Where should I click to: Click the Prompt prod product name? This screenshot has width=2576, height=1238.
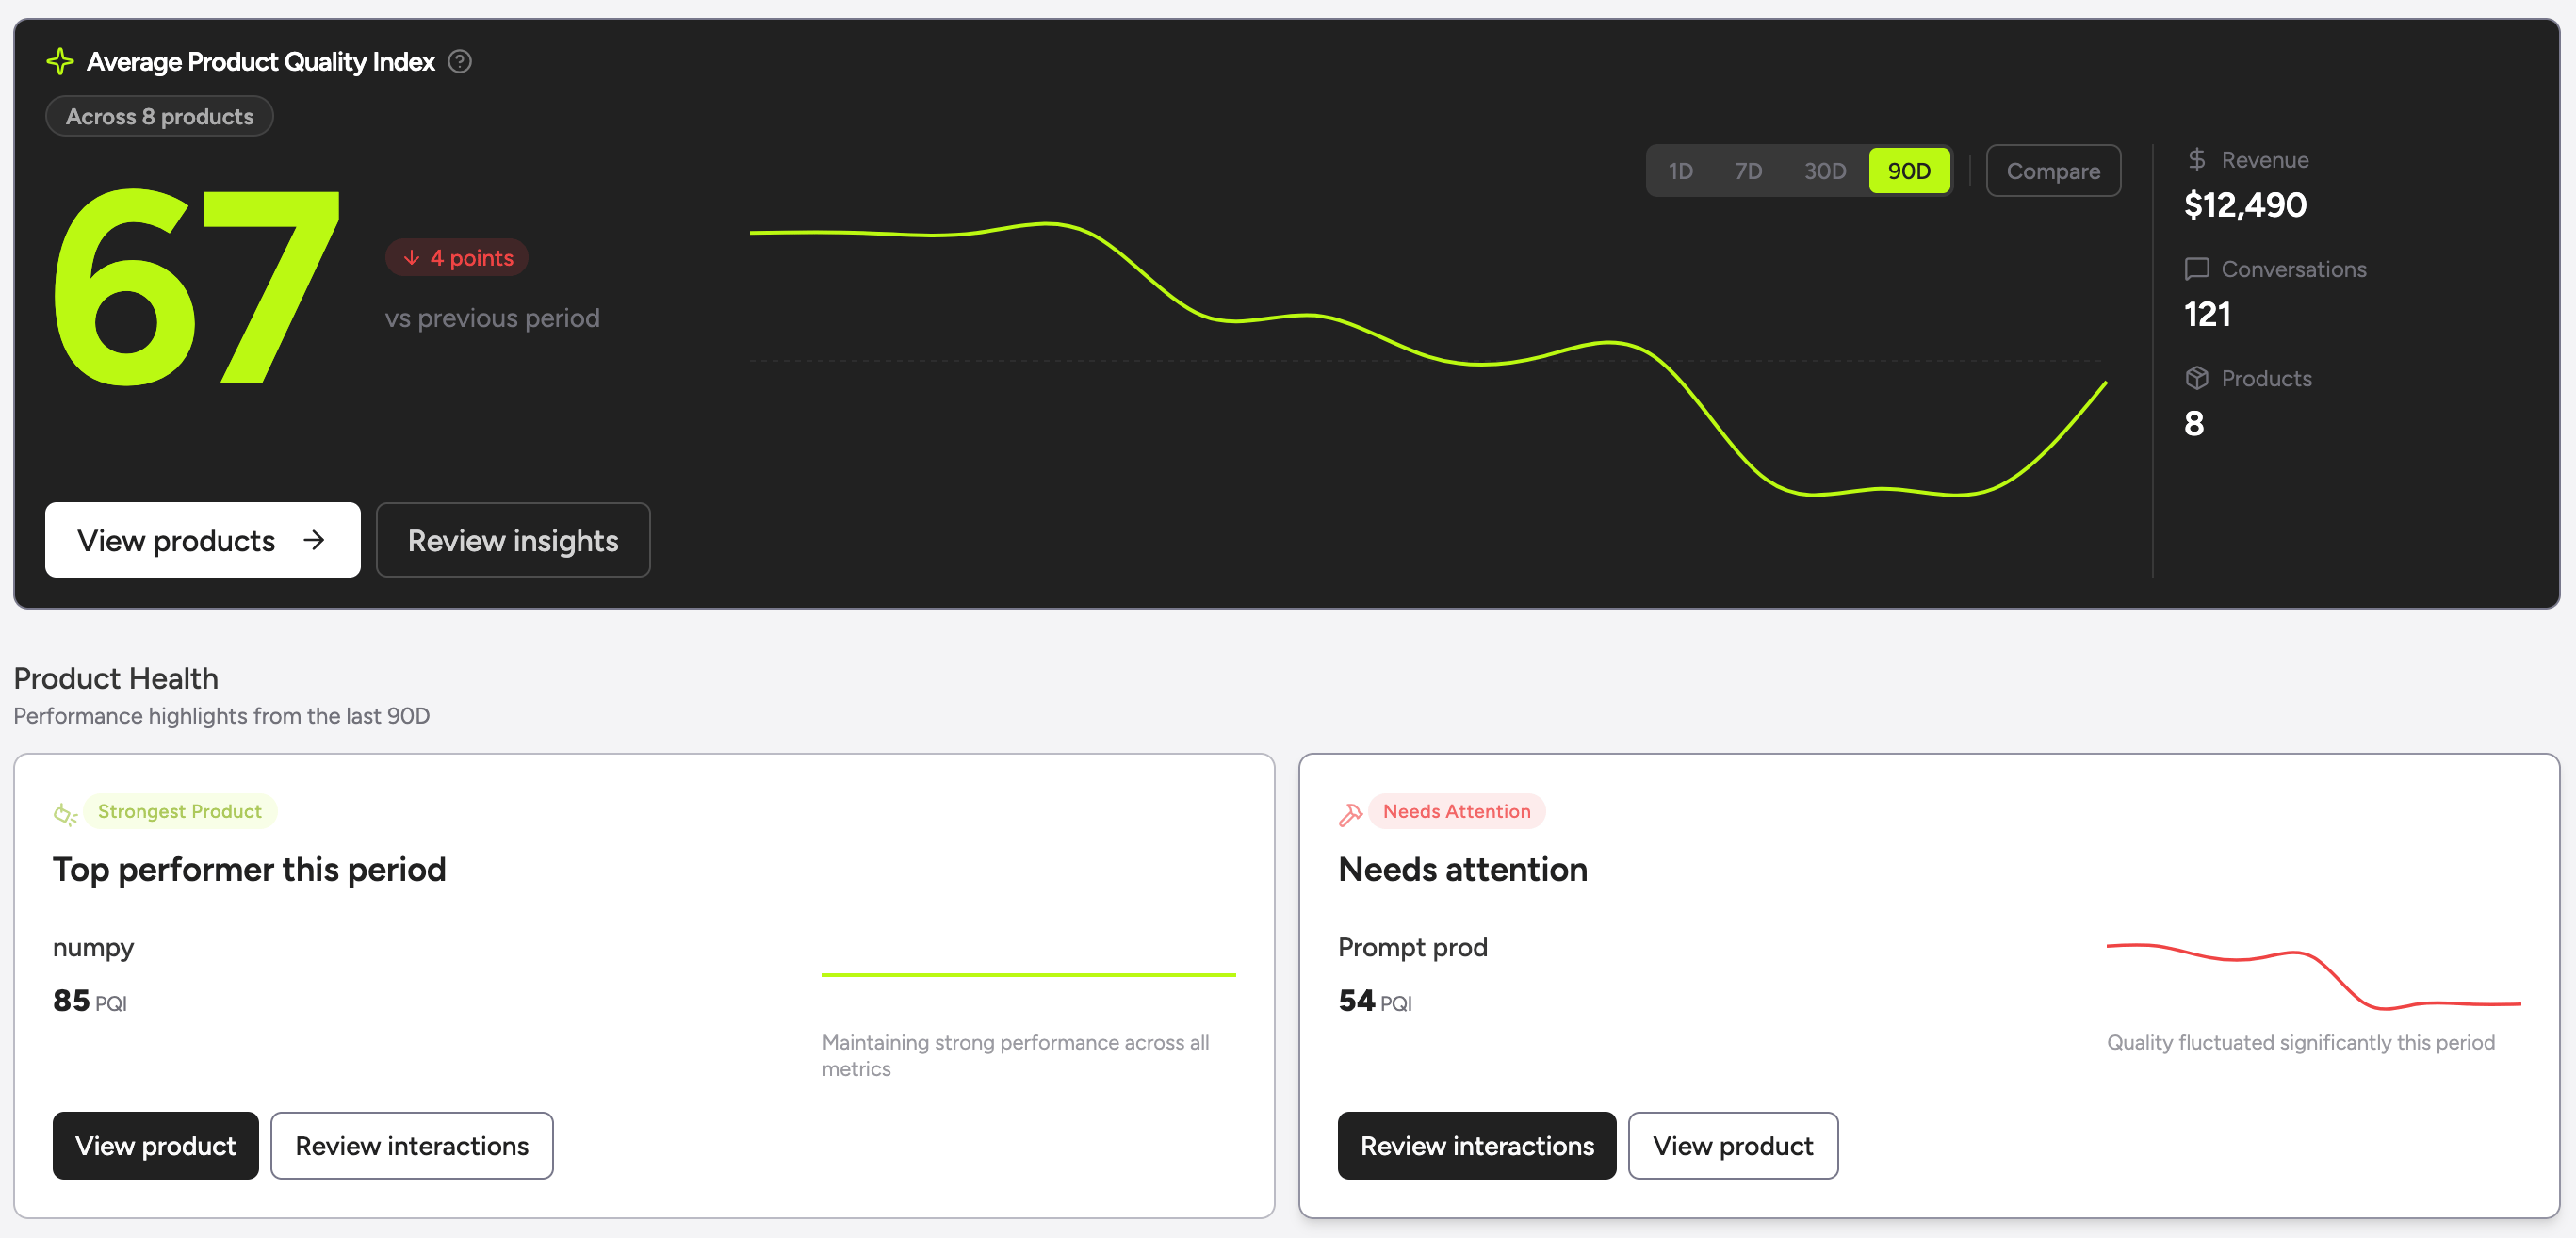pyautogui.click(x=1412, y=947)
